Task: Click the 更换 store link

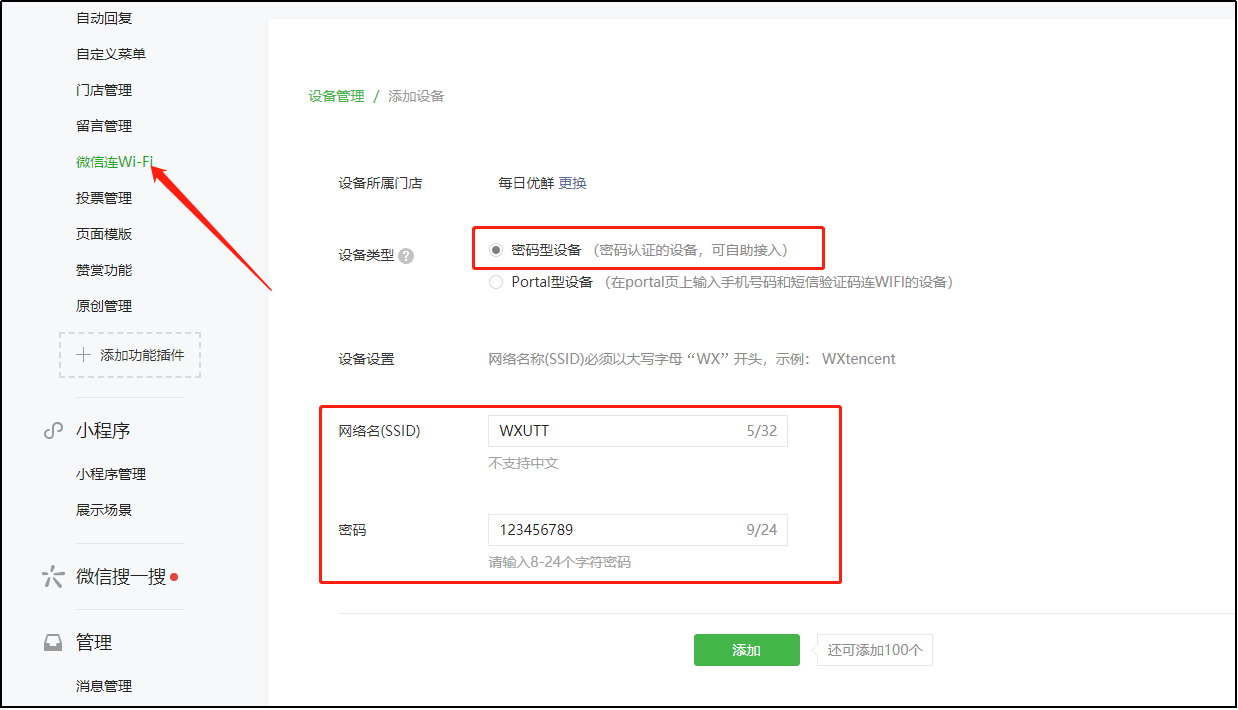Action: (x=573, y=183)
